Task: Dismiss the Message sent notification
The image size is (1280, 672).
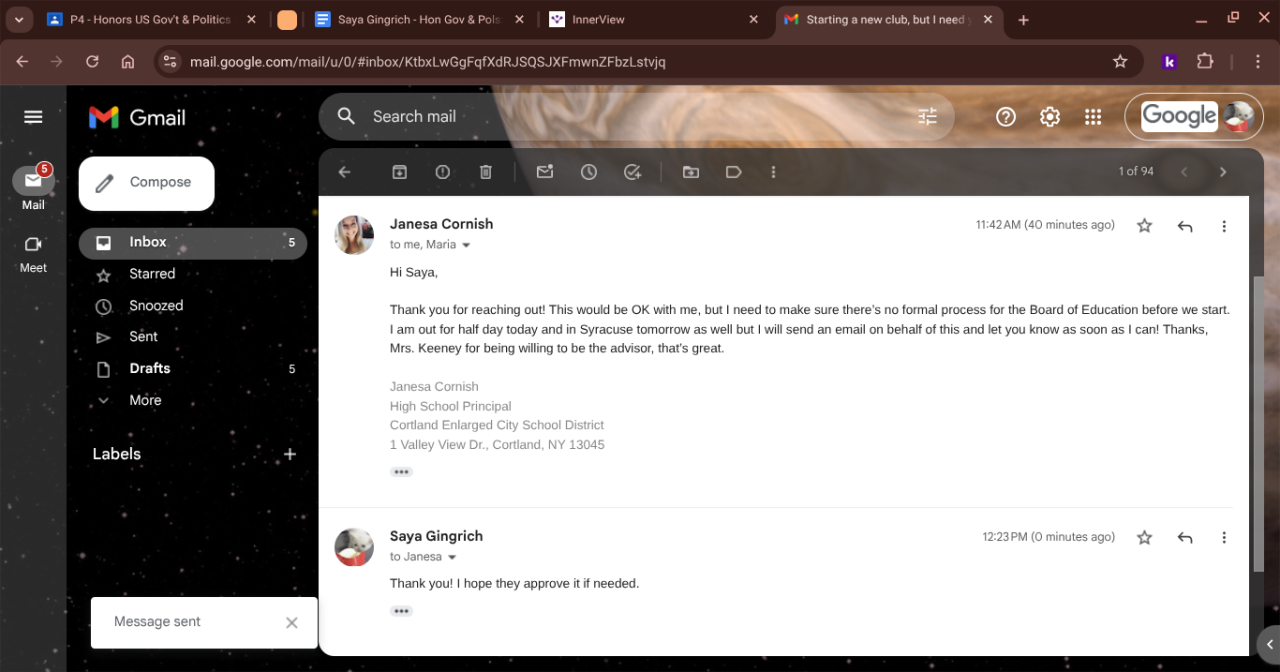Action: click(292, 623)
